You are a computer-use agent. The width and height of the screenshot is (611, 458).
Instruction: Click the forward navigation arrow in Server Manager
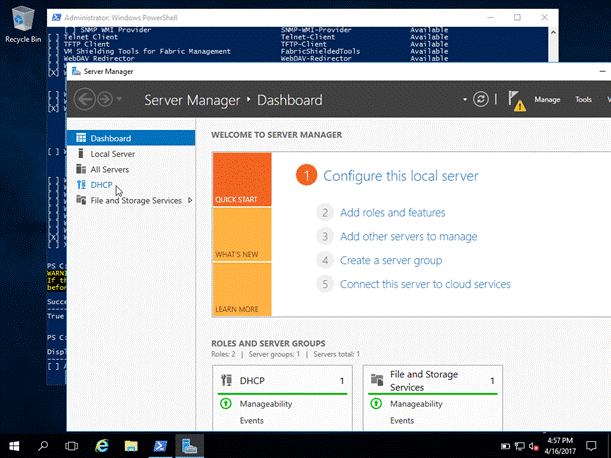coord(105,99)
